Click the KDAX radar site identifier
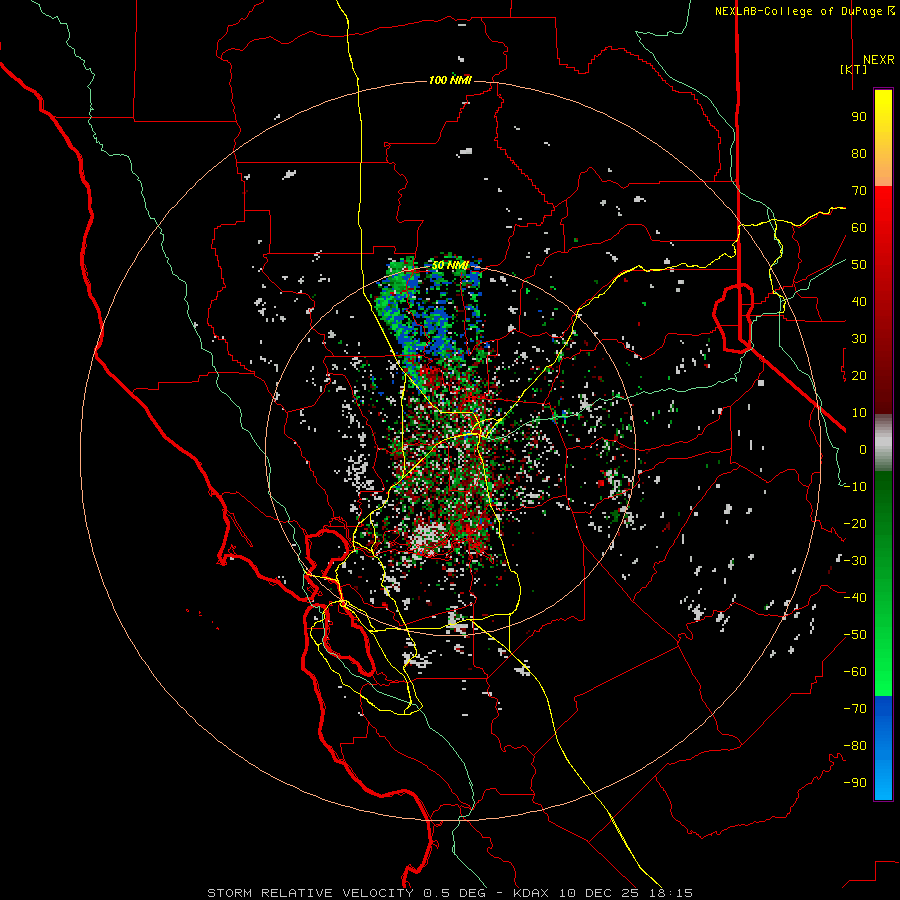900x900 pixels. (x=531, y=893)
